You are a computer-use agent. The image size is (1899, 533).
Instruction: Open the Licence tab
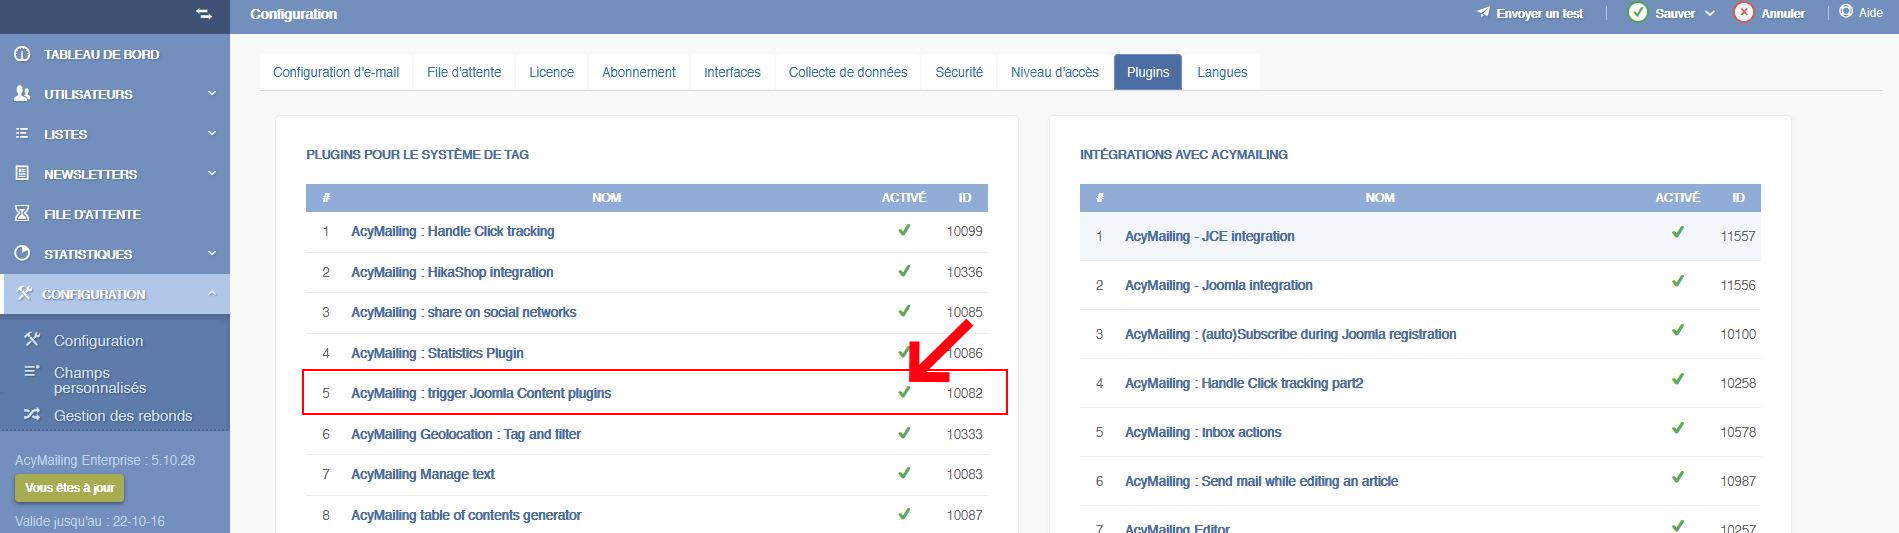pyautogui.click(x=551, y=72)
